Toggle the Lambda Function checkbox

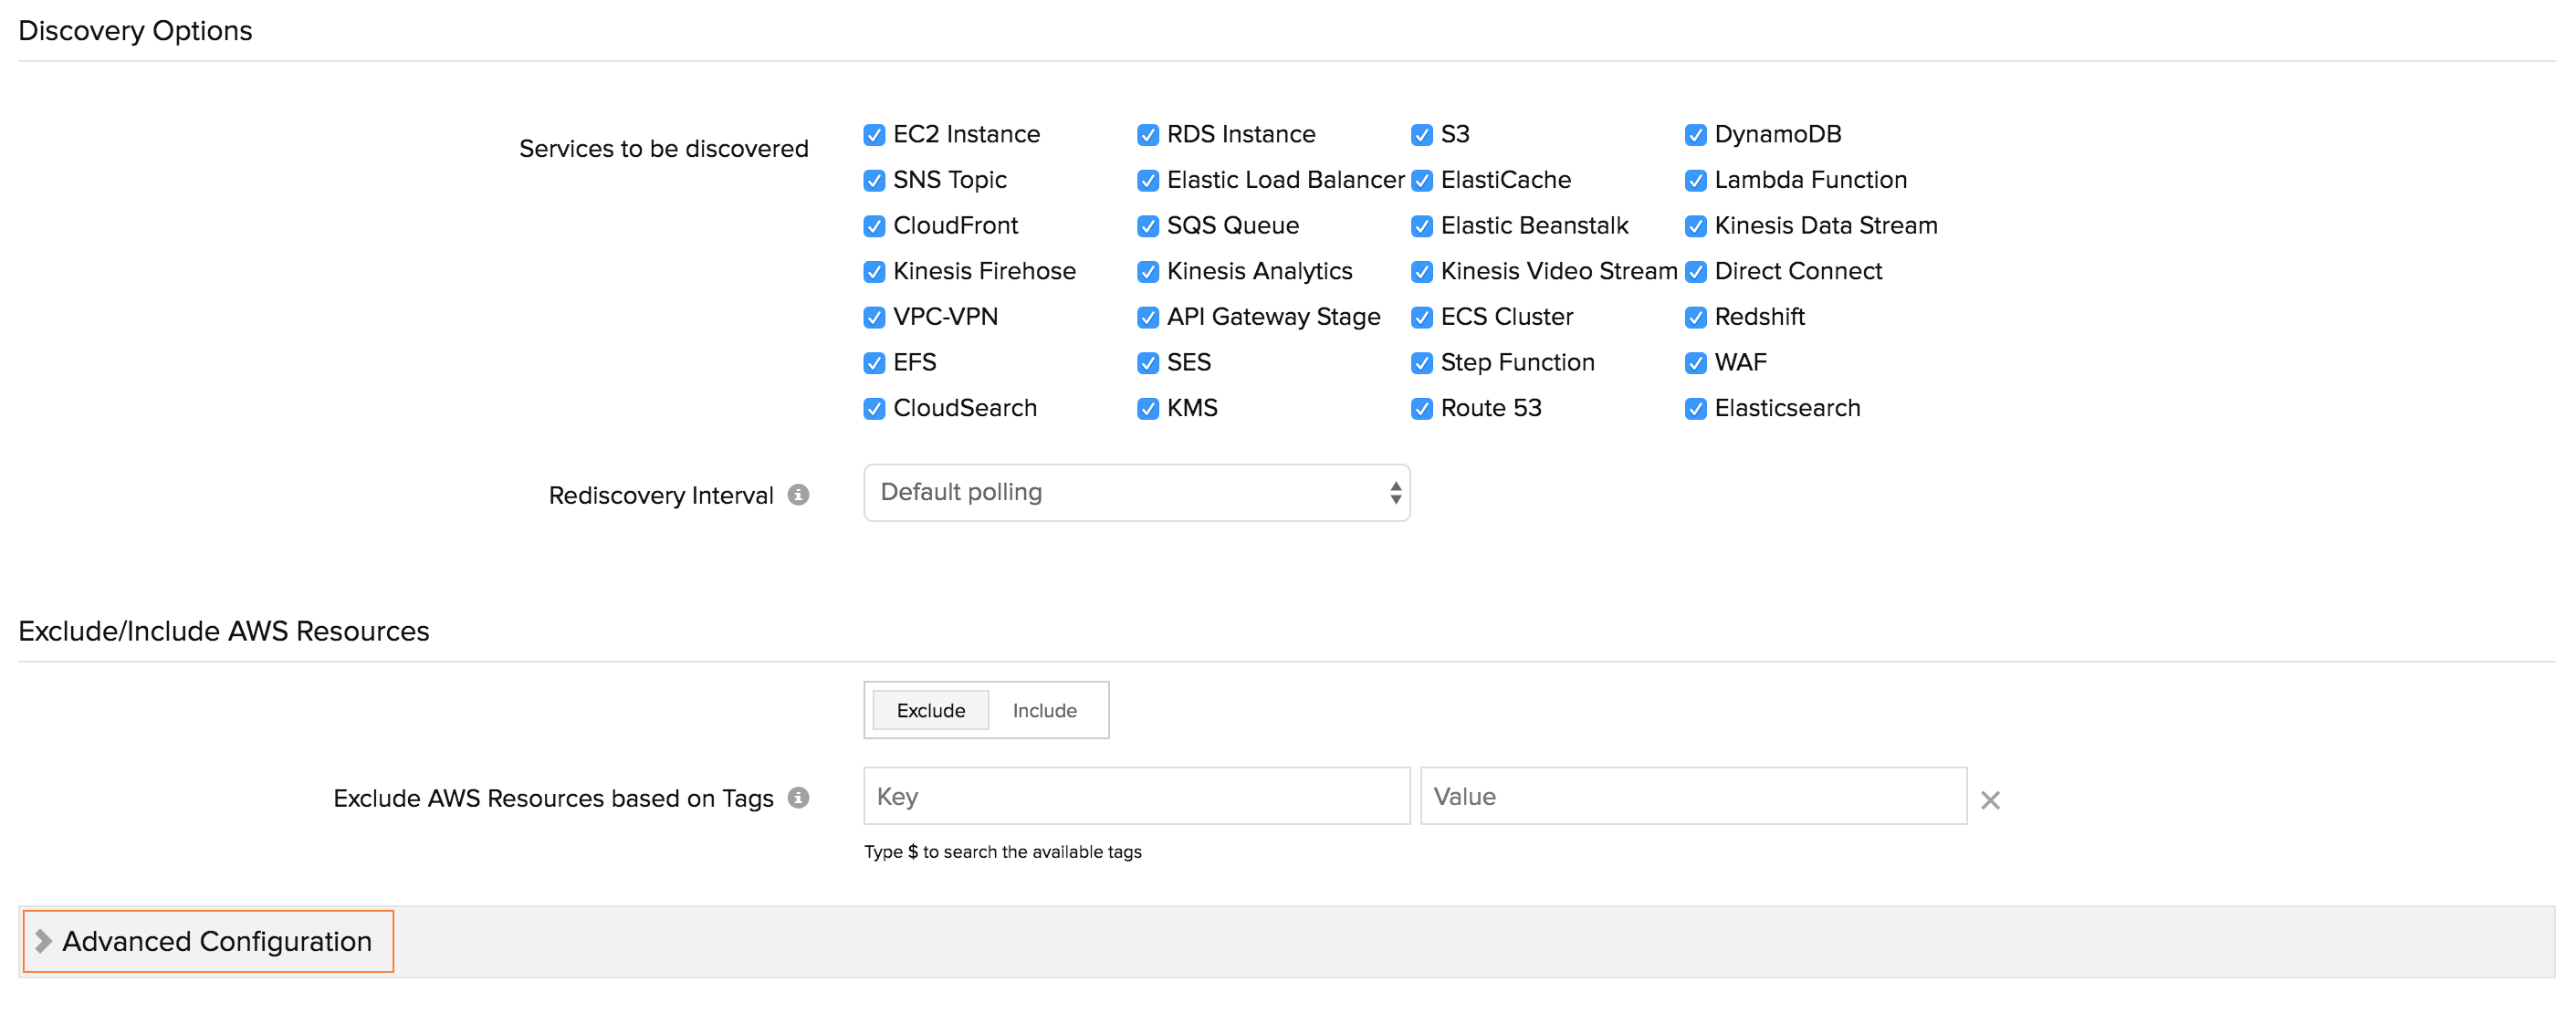point(1696,181)
